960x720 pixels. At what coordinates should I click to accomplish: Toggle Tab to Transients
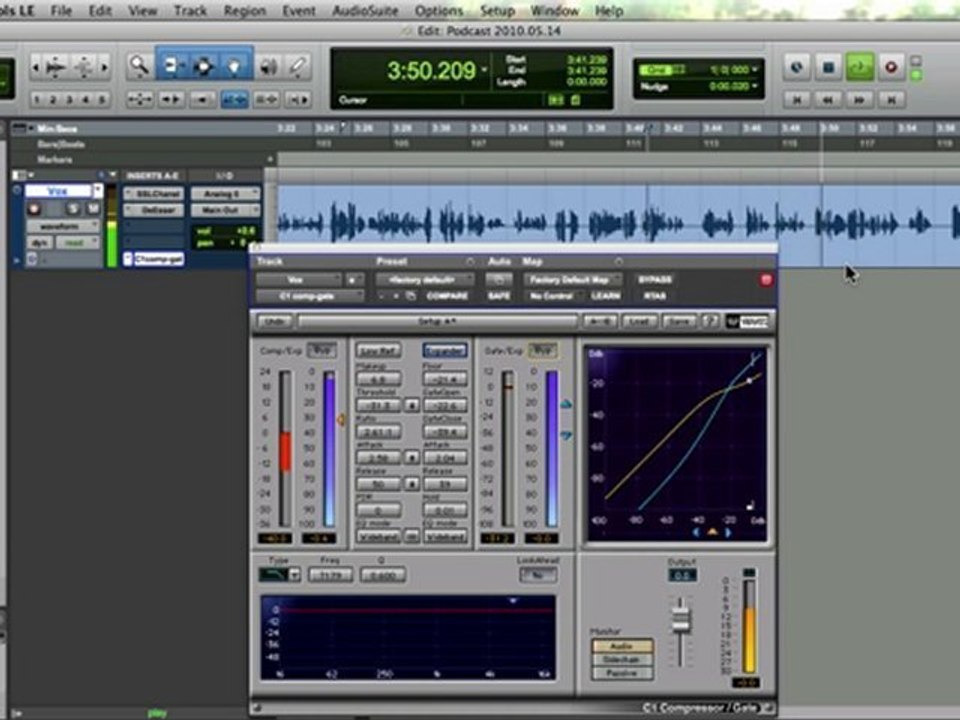pyautogui.click(x=171, y=99)
